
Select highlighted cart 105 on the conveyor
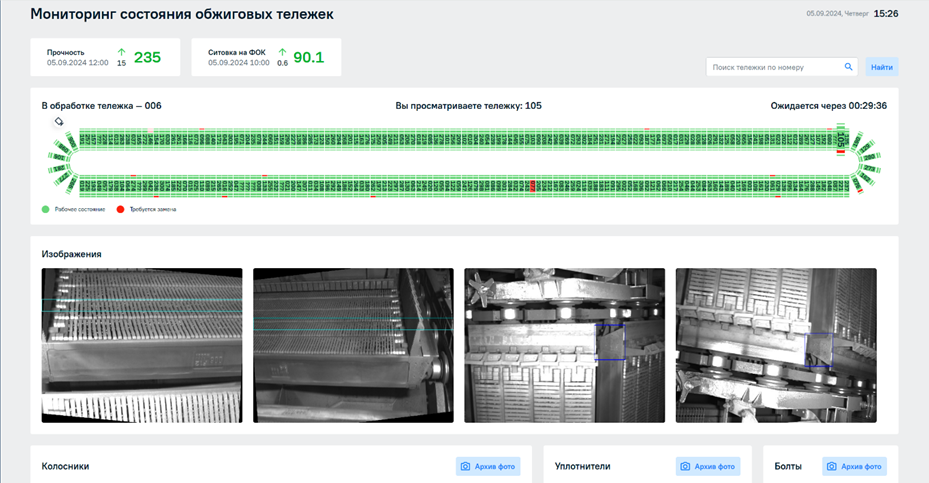pyautogui.click(x=840, y=139)
